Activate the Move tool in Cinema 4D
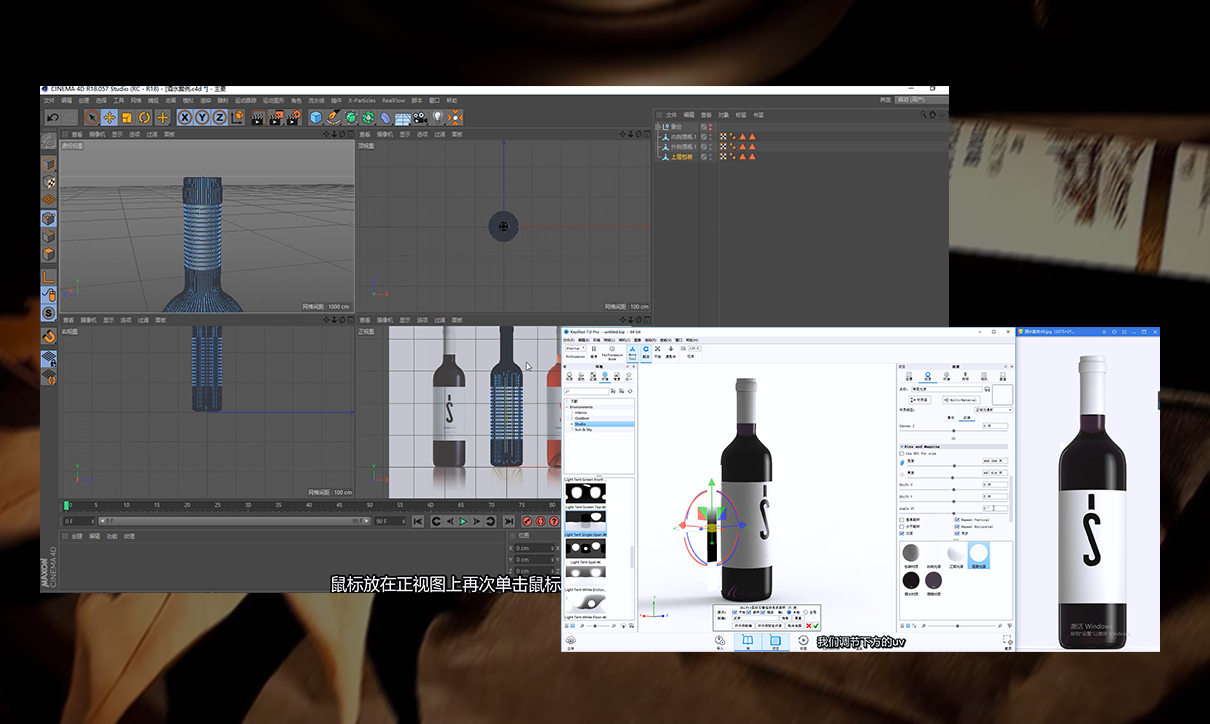Image resolution: width=1210 pixels, height=724 pixels. (109, 117)
